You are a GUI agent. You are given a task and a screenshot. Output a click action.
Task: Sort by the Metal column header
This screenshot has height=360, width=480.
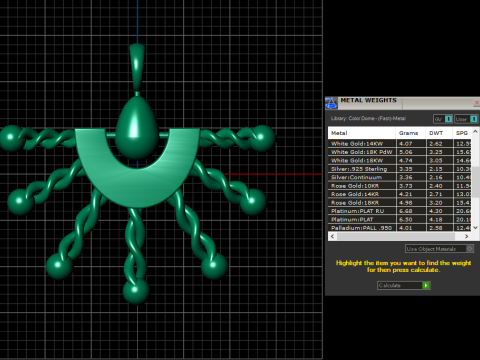[x=362, y=133]
